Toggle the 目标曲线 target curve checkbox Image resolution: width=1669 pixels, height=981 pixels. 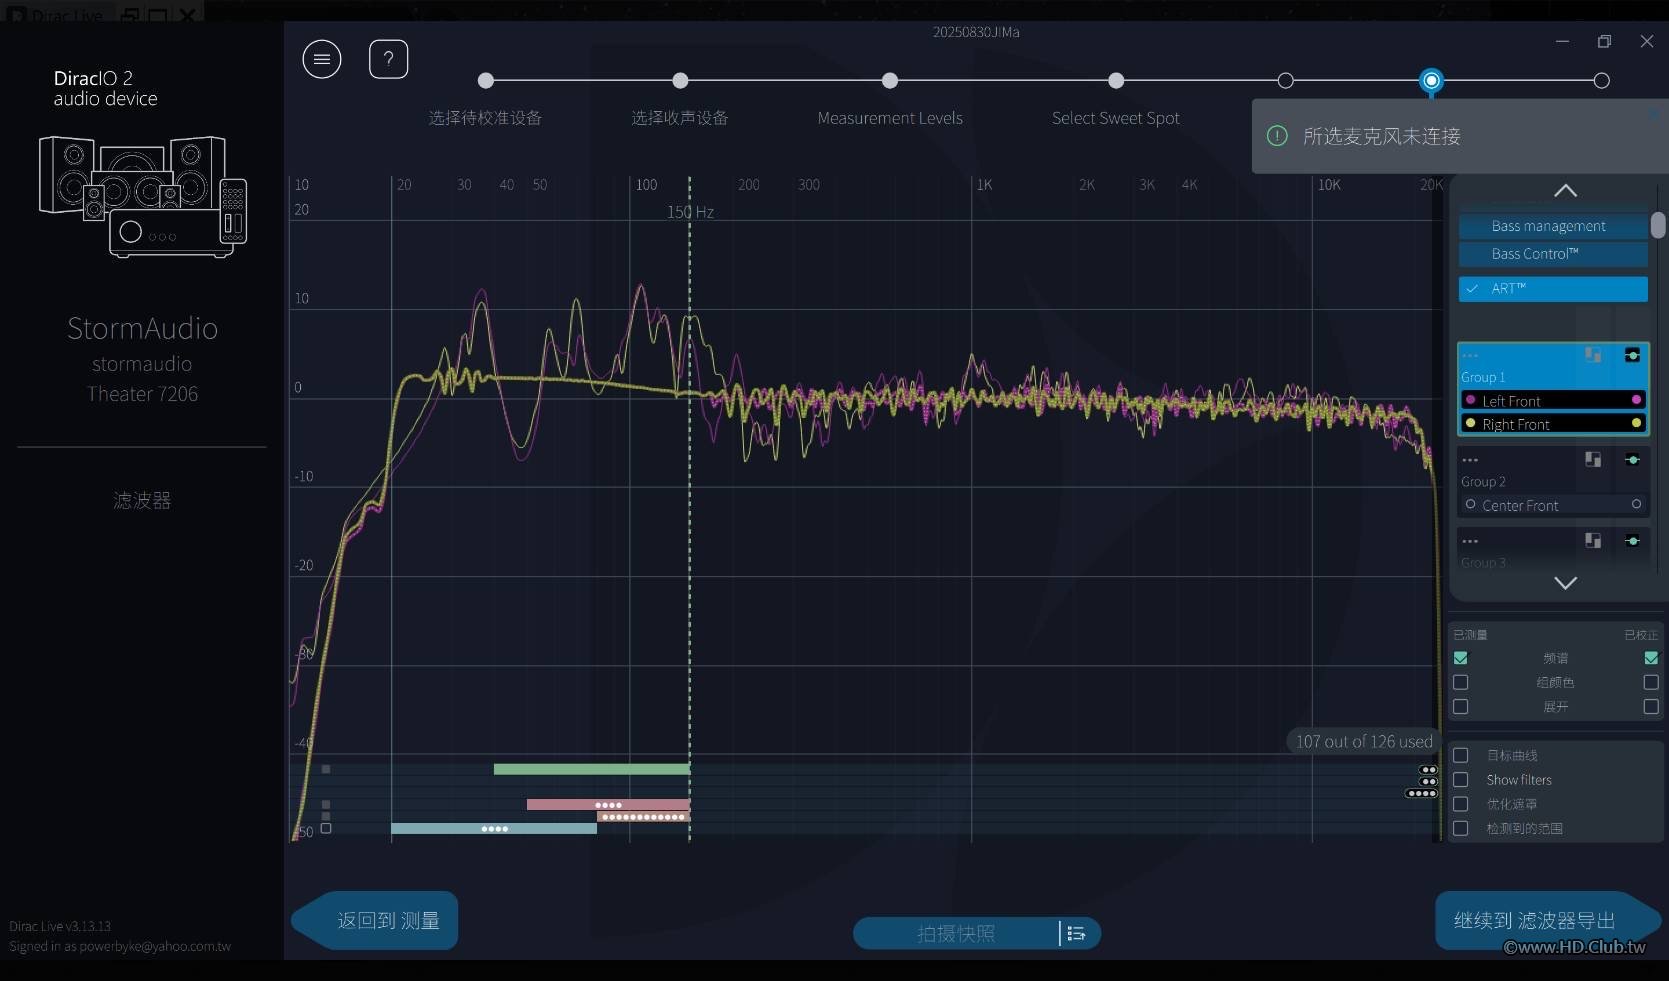point(1461,756)
